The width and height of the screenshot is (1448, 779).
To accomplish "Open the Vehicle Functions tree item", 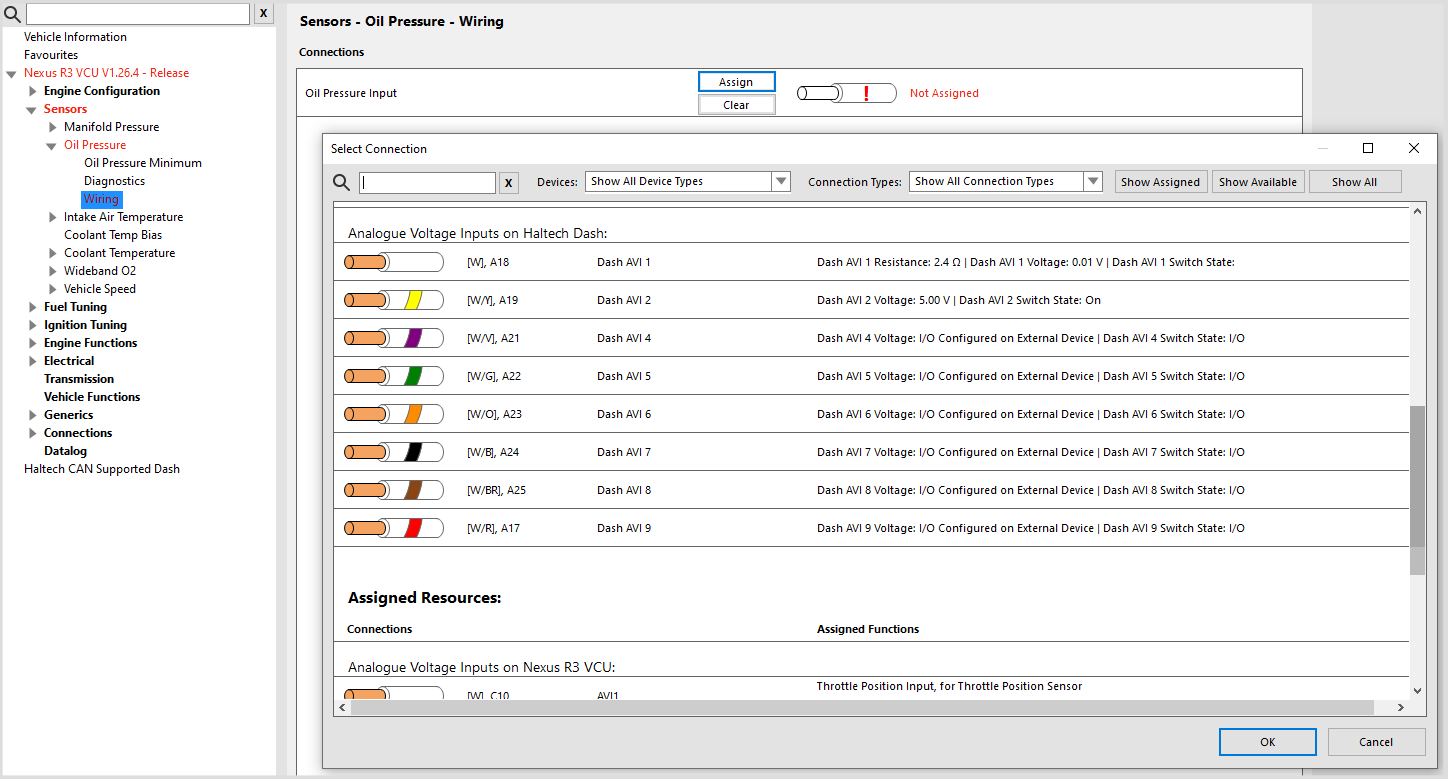I will [x=92, y=397].
